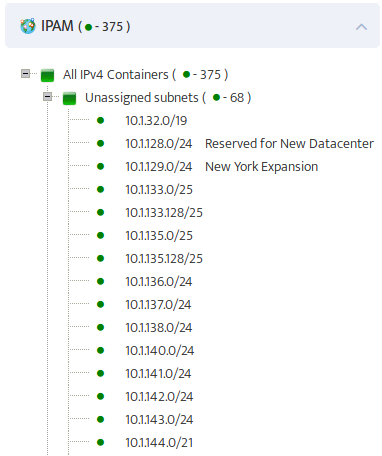Collapse the Unassigned subnets tree node
The width and height of the screenshot is (382, 456).
coord(48,97)
